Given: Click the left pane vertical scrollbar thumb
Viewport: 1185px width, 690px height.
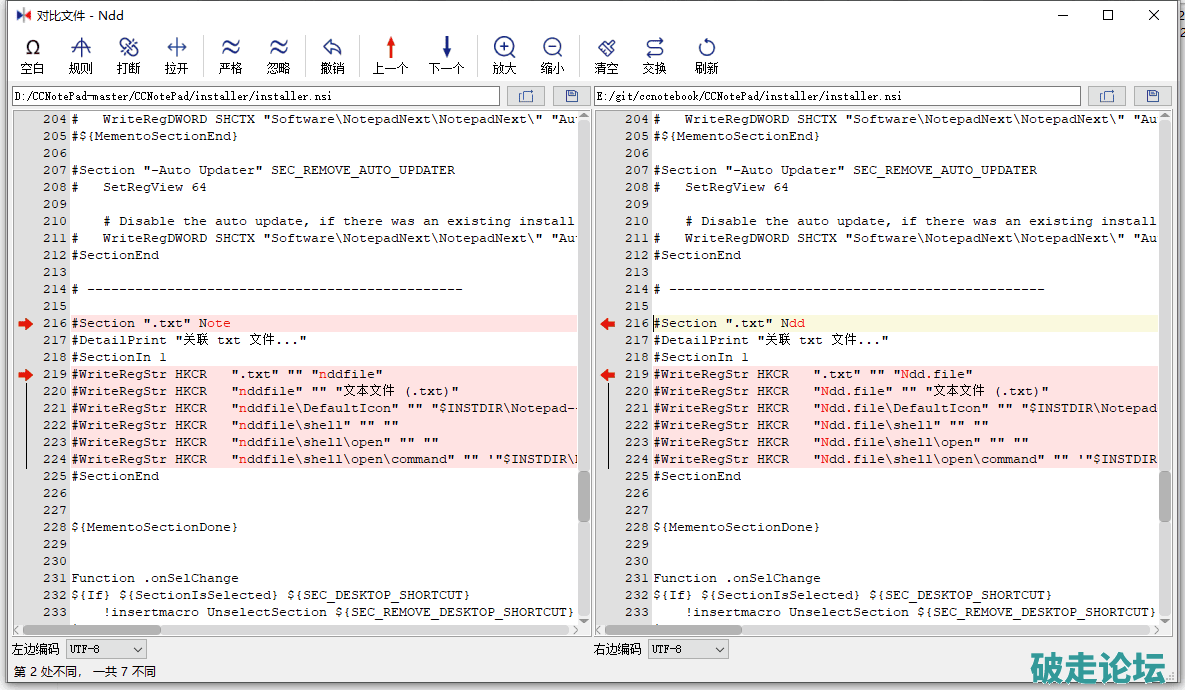Looking at the screenshot, I should (x=584, y=496).
